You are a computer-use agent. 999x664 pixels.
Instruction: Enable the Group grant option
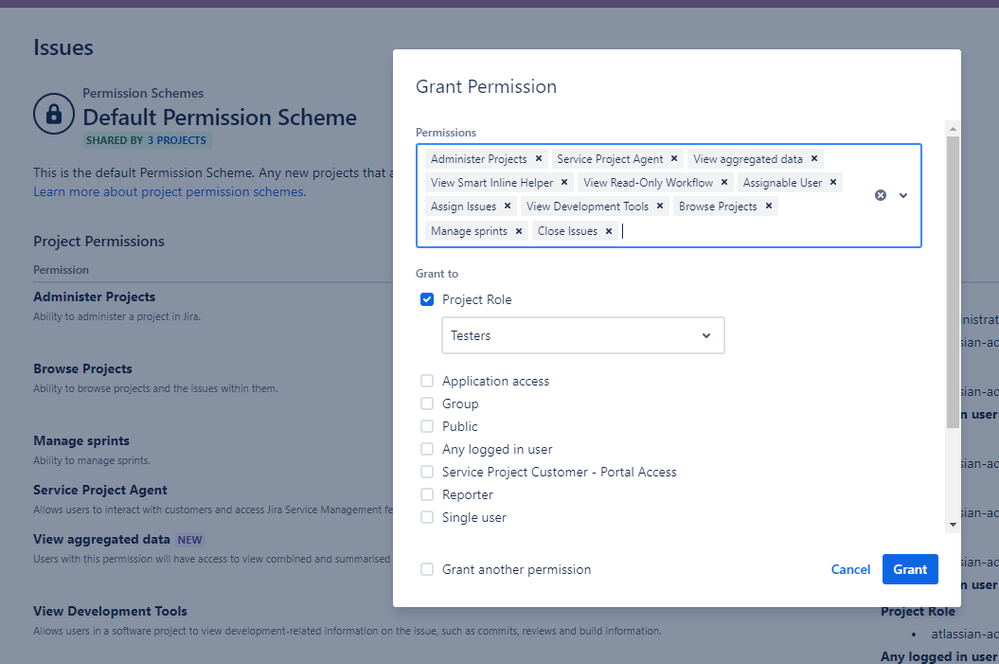click(x=427, y=403)
